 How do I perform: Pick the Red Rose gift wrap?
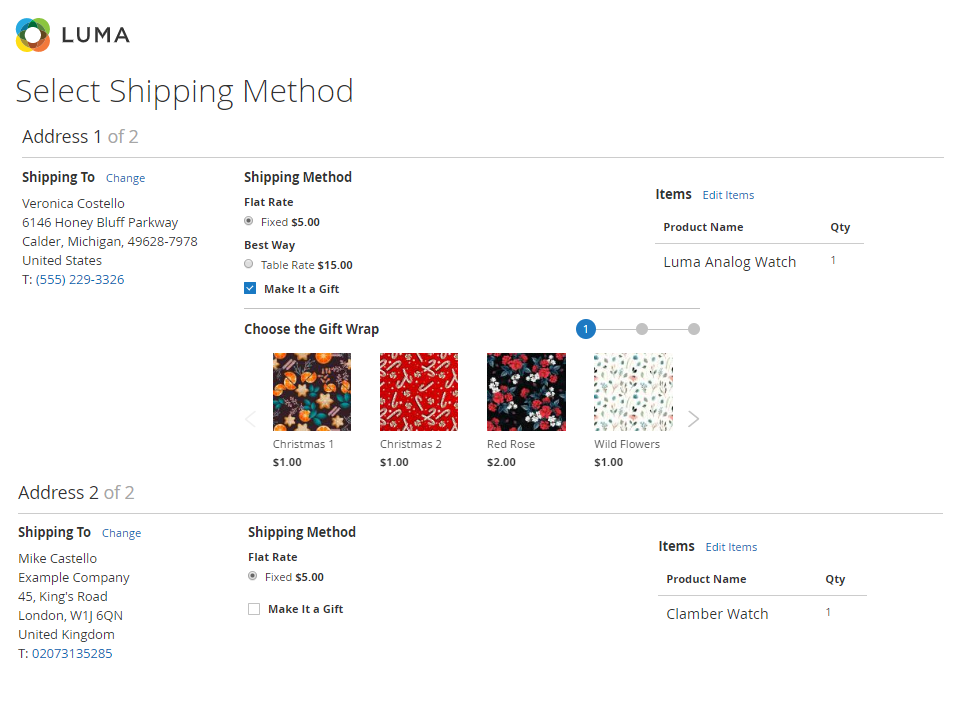[x=526, y=392]
